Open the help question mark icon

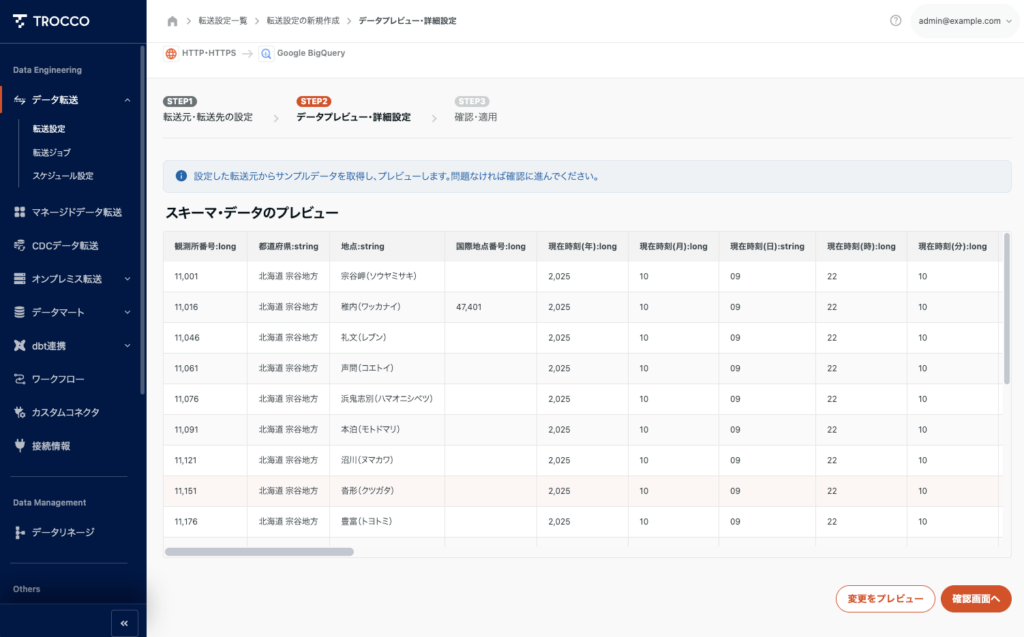(x=895, y=21)
